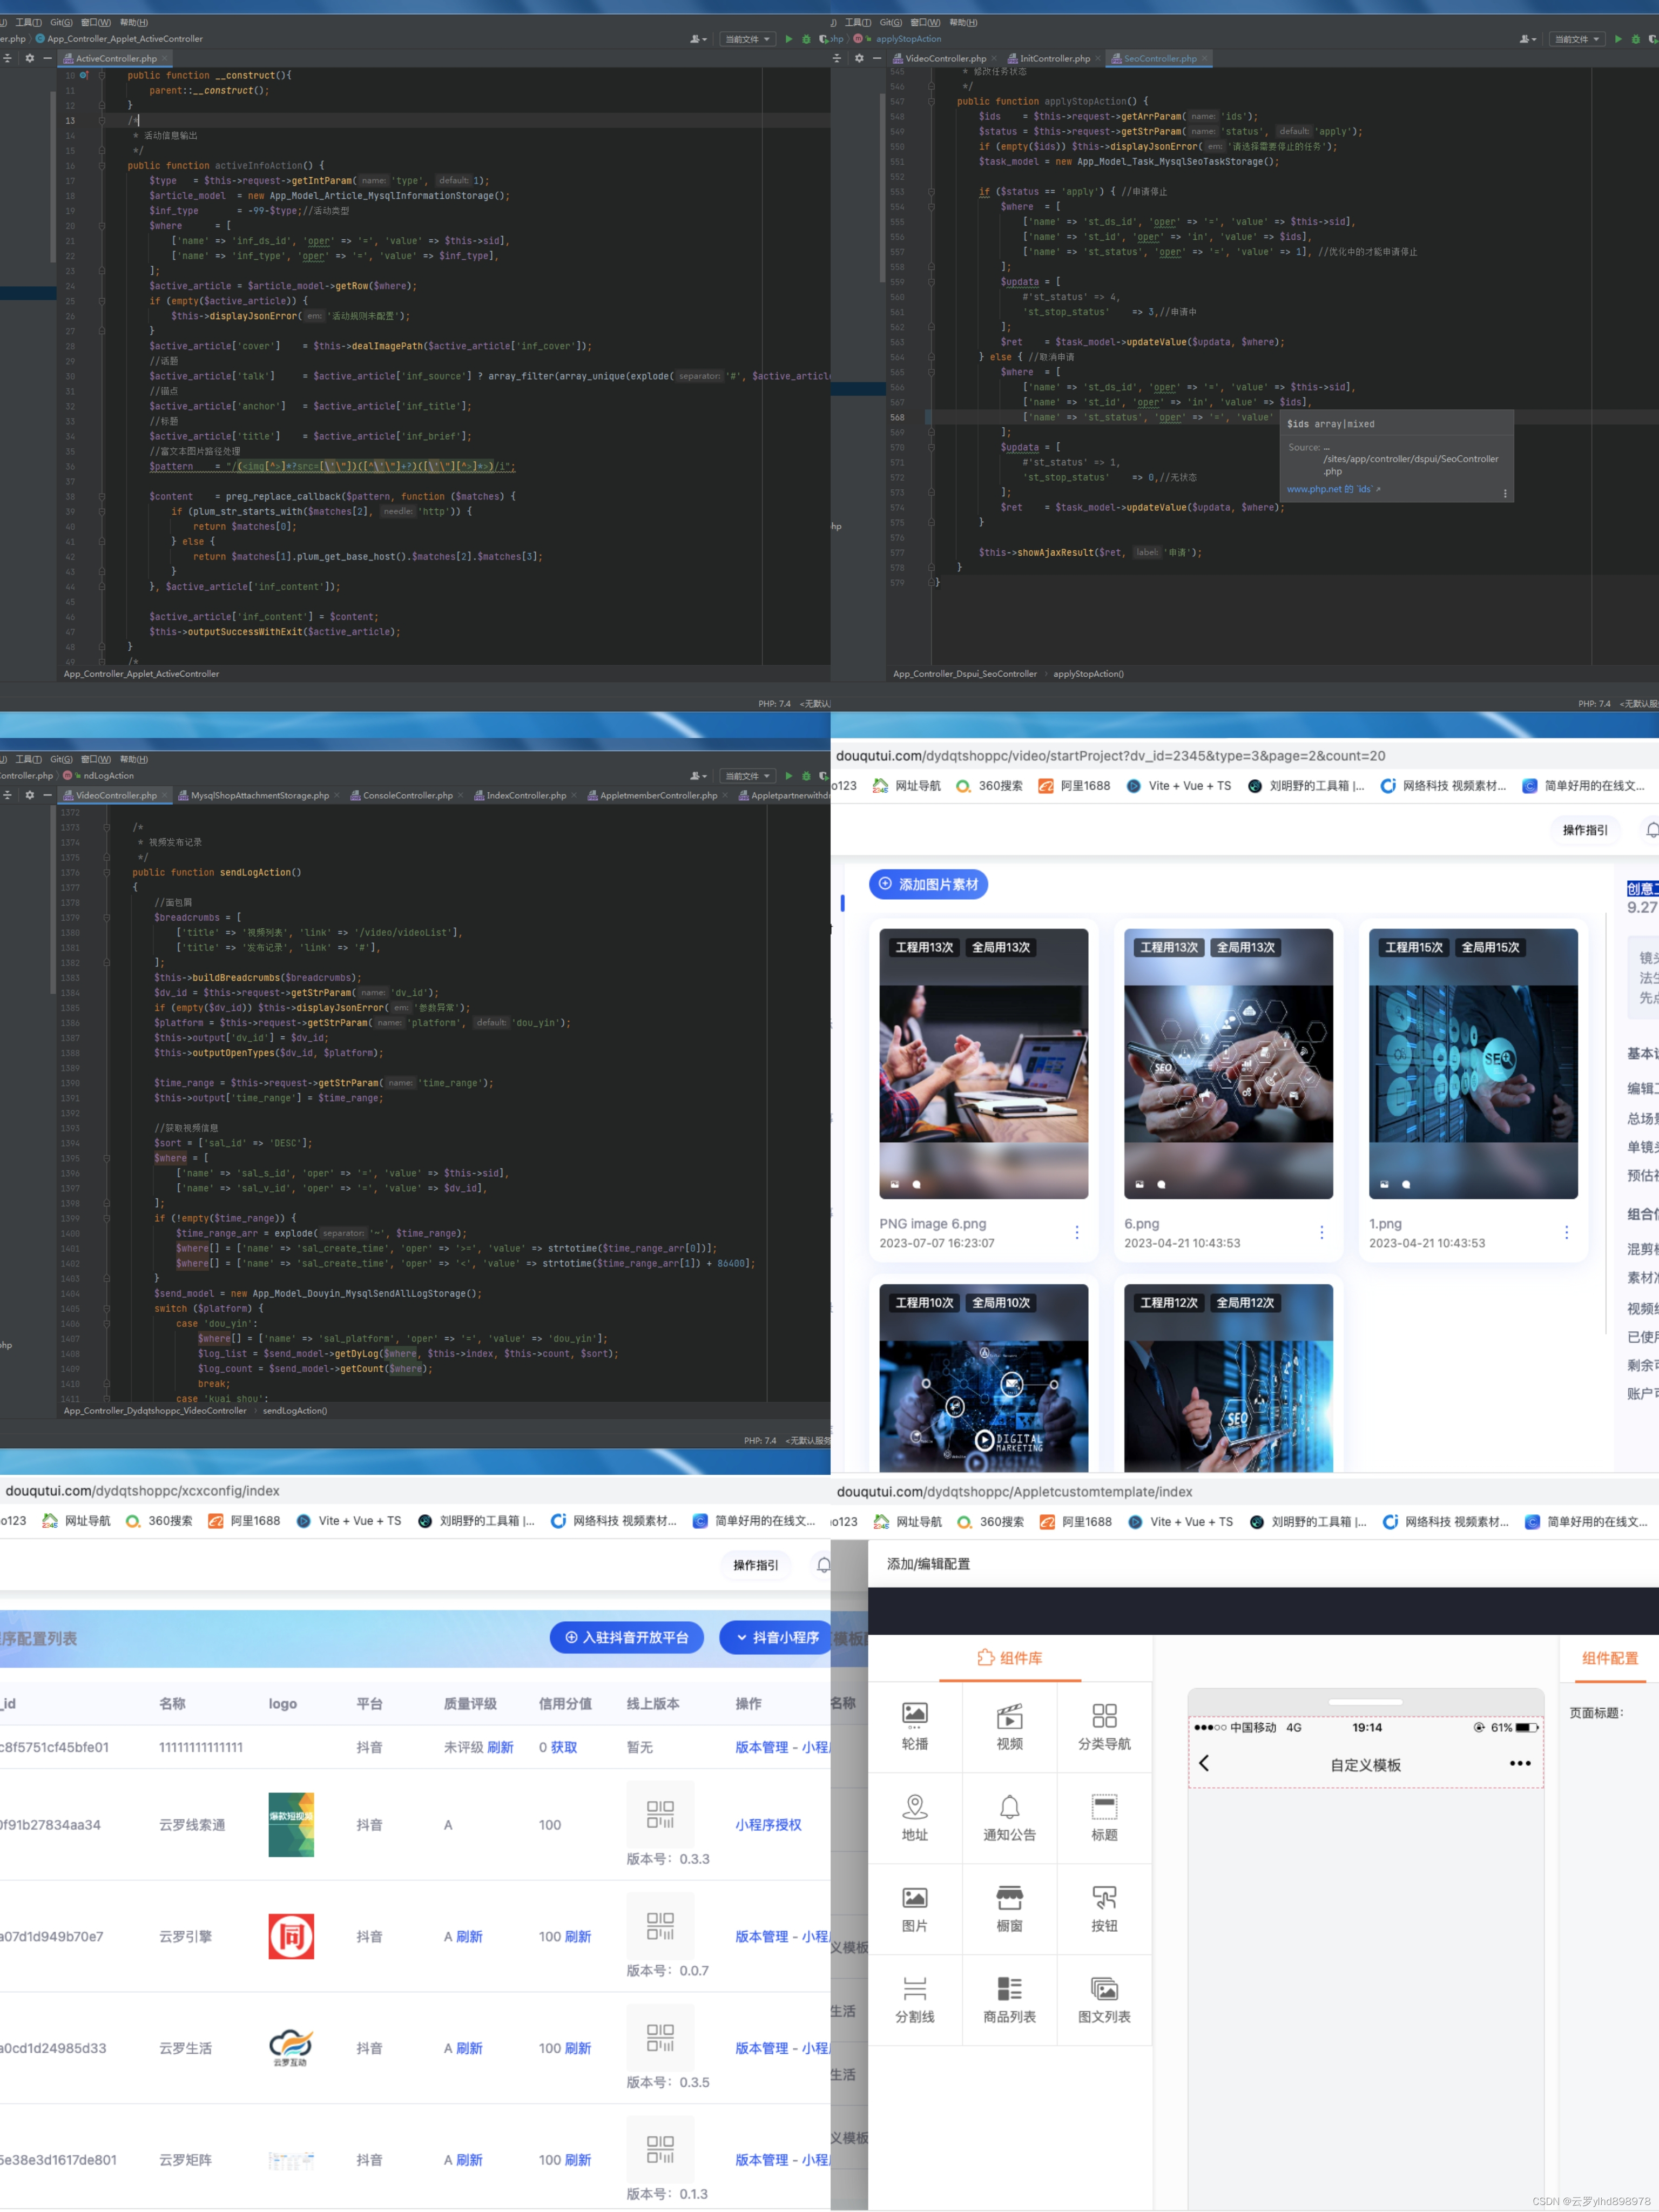Click the 轮播 carousel component icon
This screenshot has height=2212, width=1659.
914,1714
